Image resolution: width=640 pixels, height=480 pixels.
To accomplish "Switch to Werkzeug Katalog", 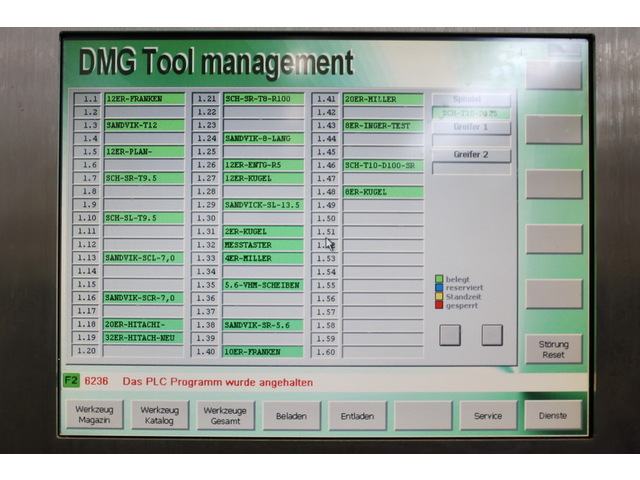I will 160,415.
